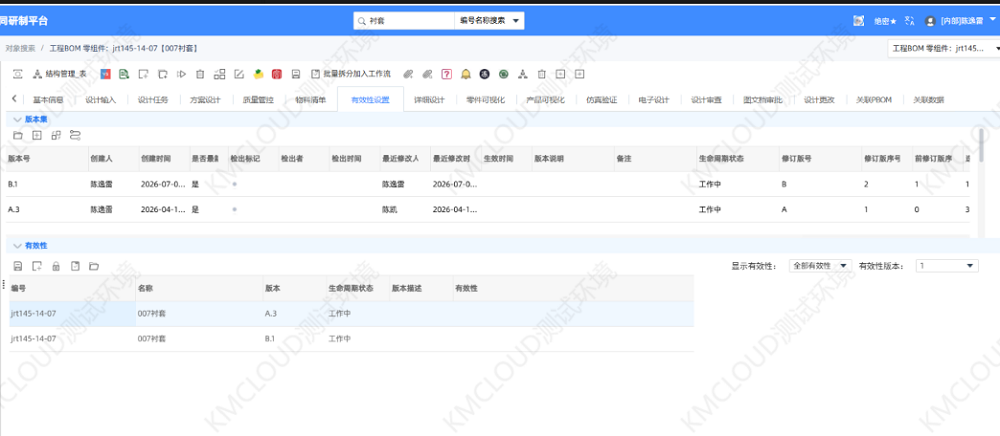Image resolution: width=1000 pixels, height=436 pixels.
Task: Click 批量拆分加入工作流 button
Action: 351,74
